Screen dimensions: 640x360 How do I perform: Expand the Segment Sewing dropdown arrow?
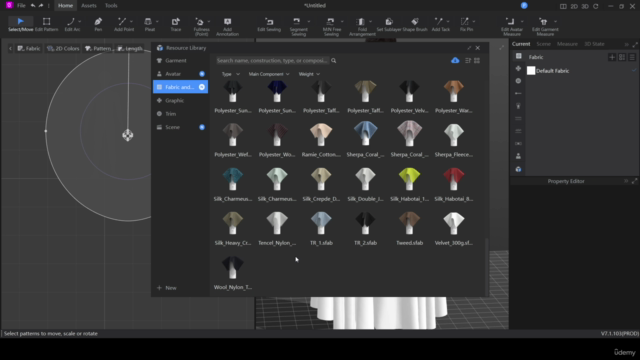pos(309,21)
